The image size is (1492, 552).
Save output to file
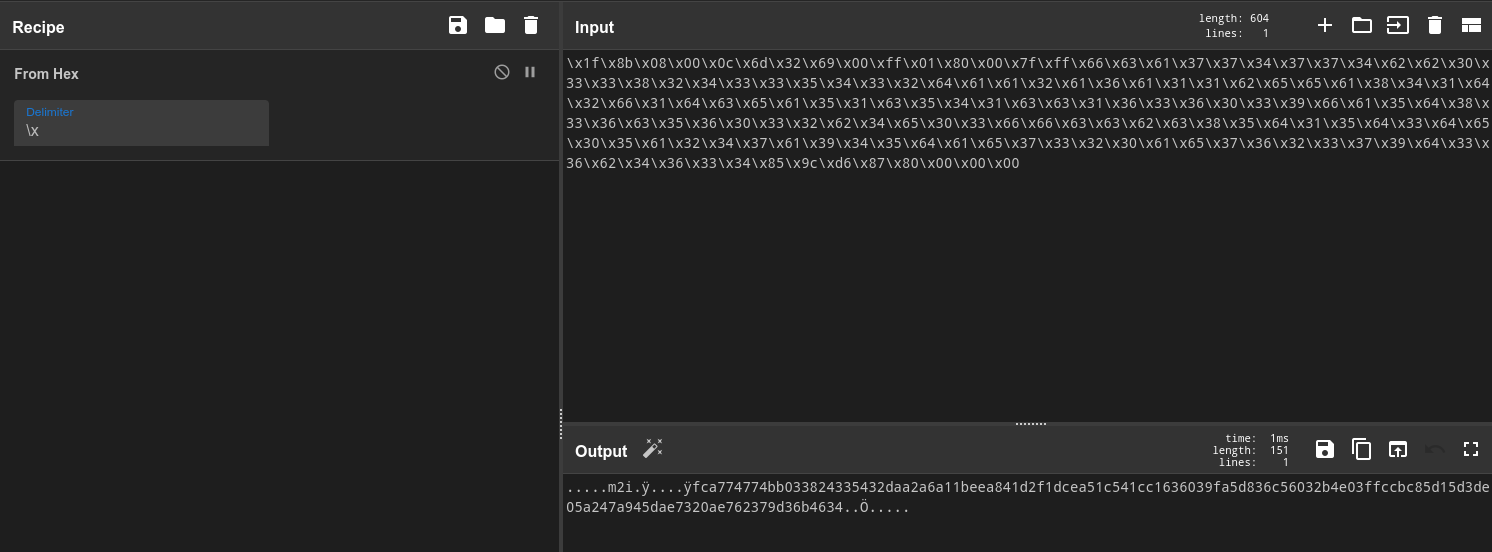point(1325,449)
